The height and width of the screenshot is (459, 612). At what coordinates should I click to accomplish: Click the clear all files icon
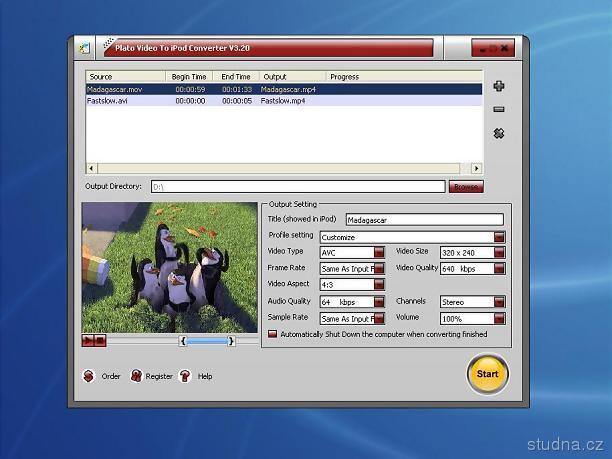(x=498, y=133)
